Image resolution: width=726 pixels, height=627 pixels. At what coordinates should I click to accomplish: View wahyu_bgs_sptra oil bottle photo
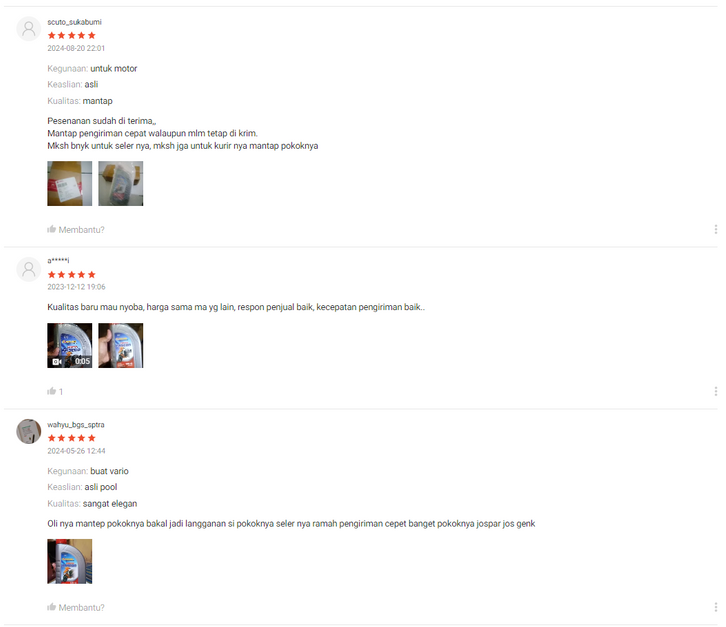pyautogui.click(x=69, y=561)
